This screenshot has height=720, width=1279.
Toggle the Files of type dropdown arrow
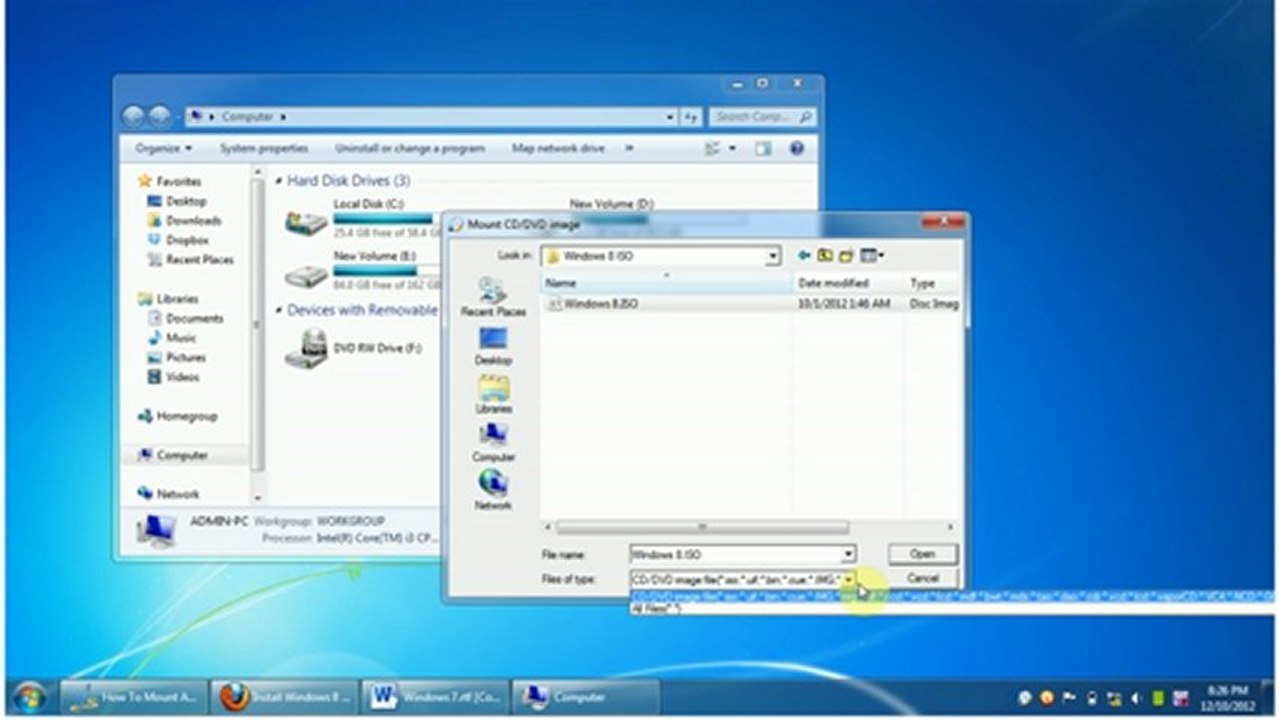coord(848,579)
